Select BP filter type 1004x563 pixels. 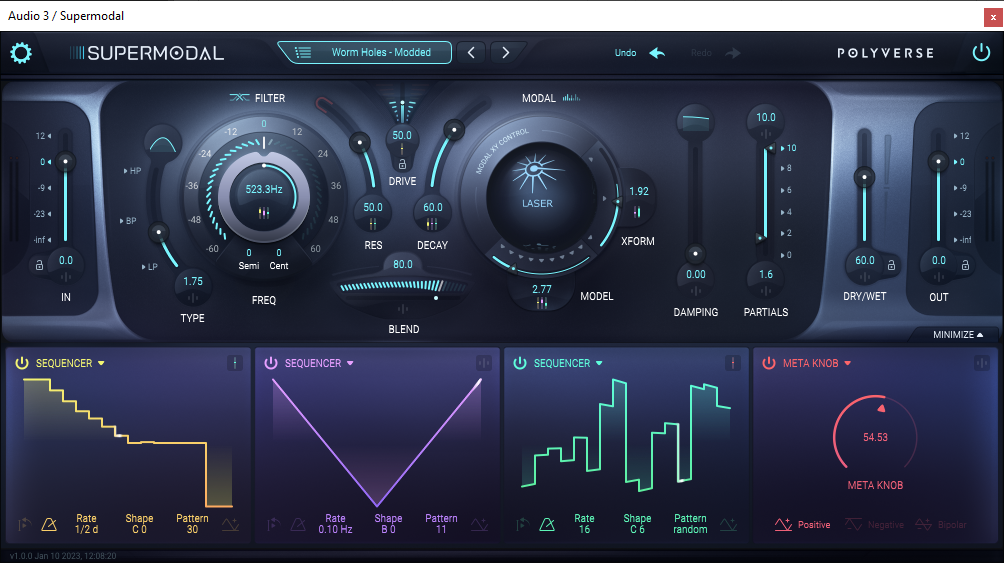tap(128, 221)
